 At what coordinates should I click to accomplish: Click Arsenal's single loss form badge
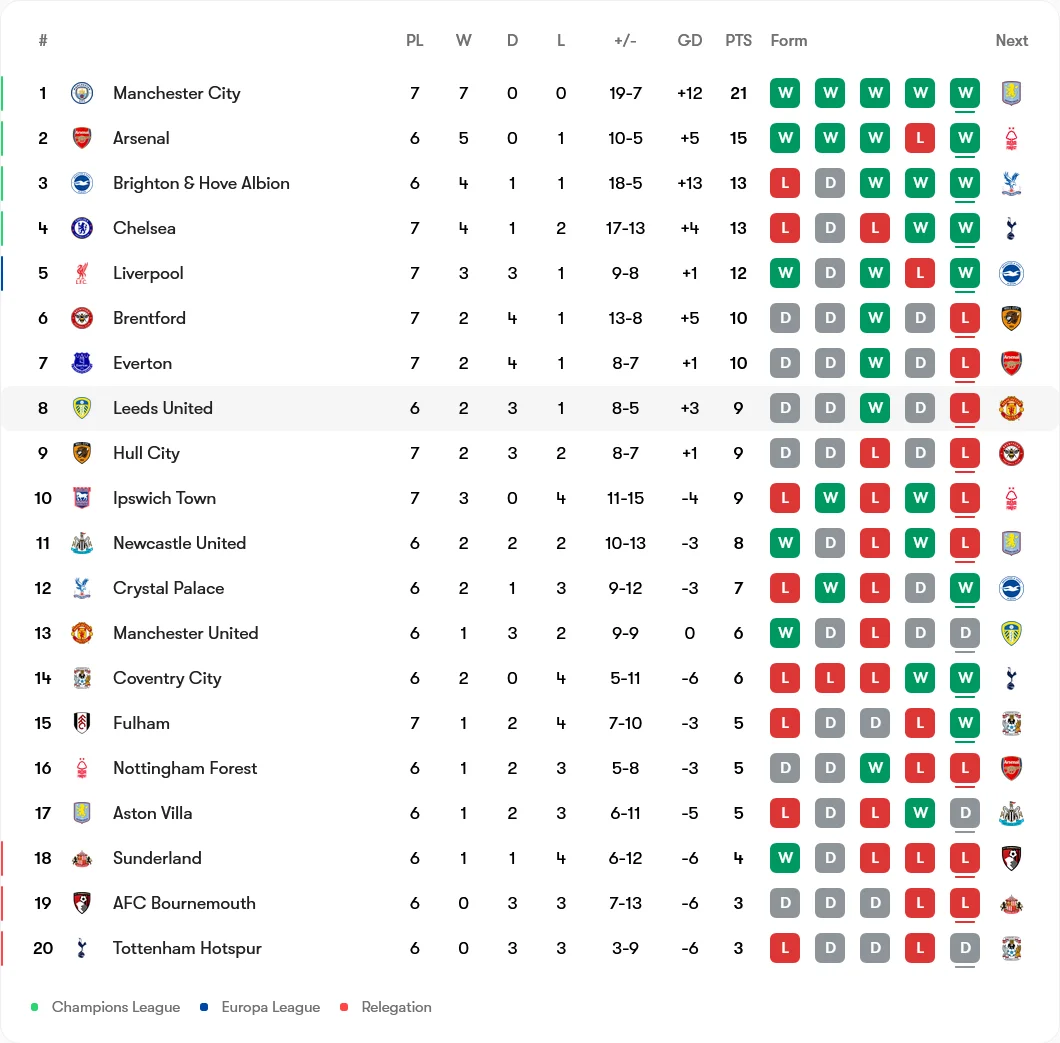point(920,138)
